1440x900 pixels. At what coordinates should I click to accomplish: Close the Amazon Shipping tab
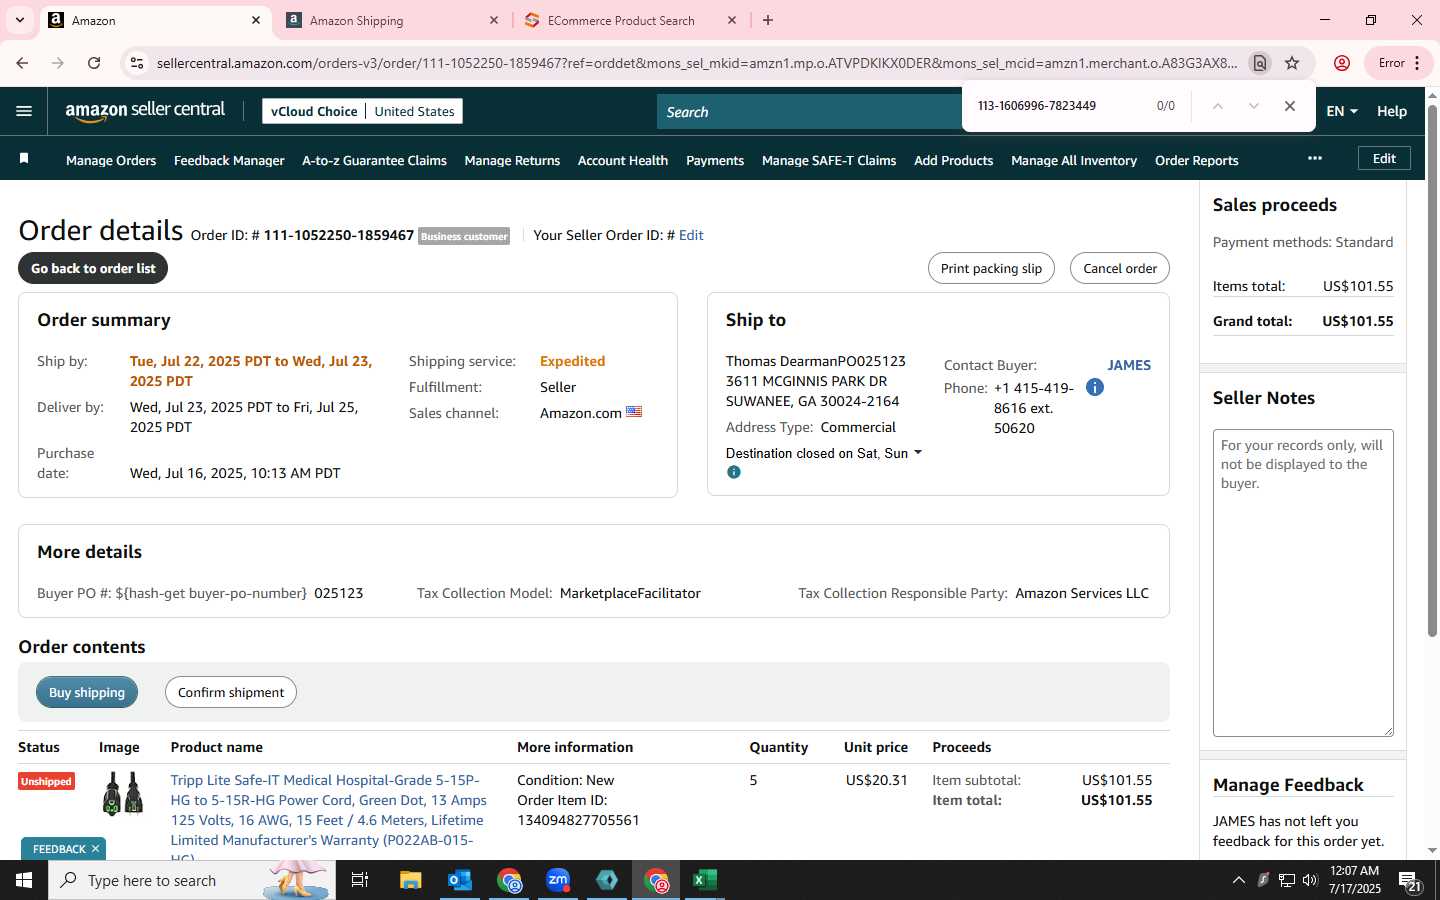[x=494, y=20]
